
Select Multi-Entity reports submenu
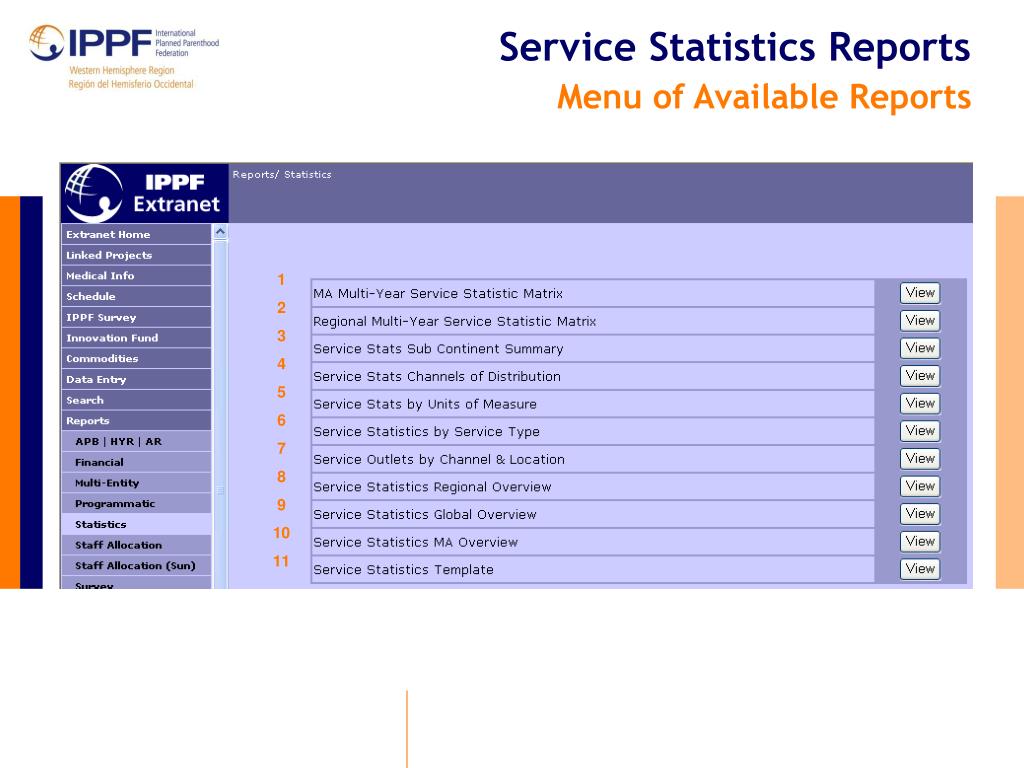click(x=136, y=483)
